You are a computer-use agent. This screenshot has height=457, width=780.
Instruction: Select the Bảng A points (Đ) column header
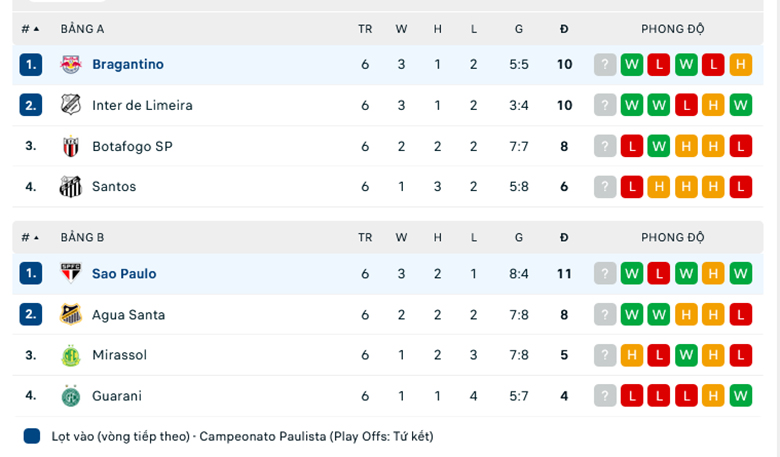coord(564,29)
